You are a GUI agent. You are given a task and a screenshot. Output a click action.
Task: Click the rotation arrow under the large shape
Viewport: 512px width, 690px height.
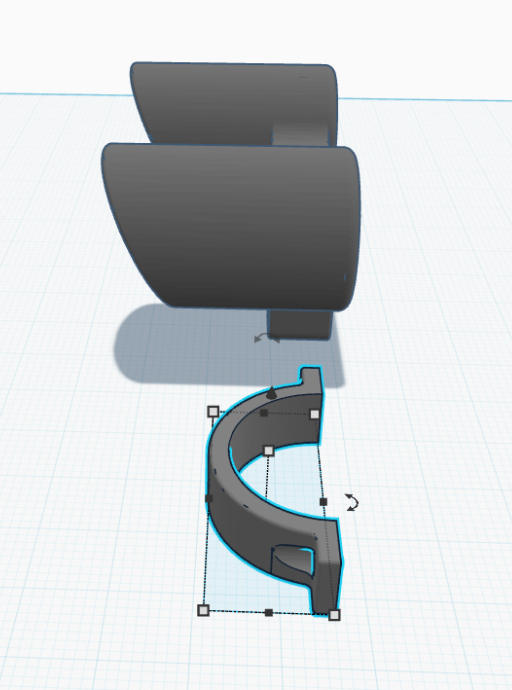pyautogui.click(x=267, y=338)
